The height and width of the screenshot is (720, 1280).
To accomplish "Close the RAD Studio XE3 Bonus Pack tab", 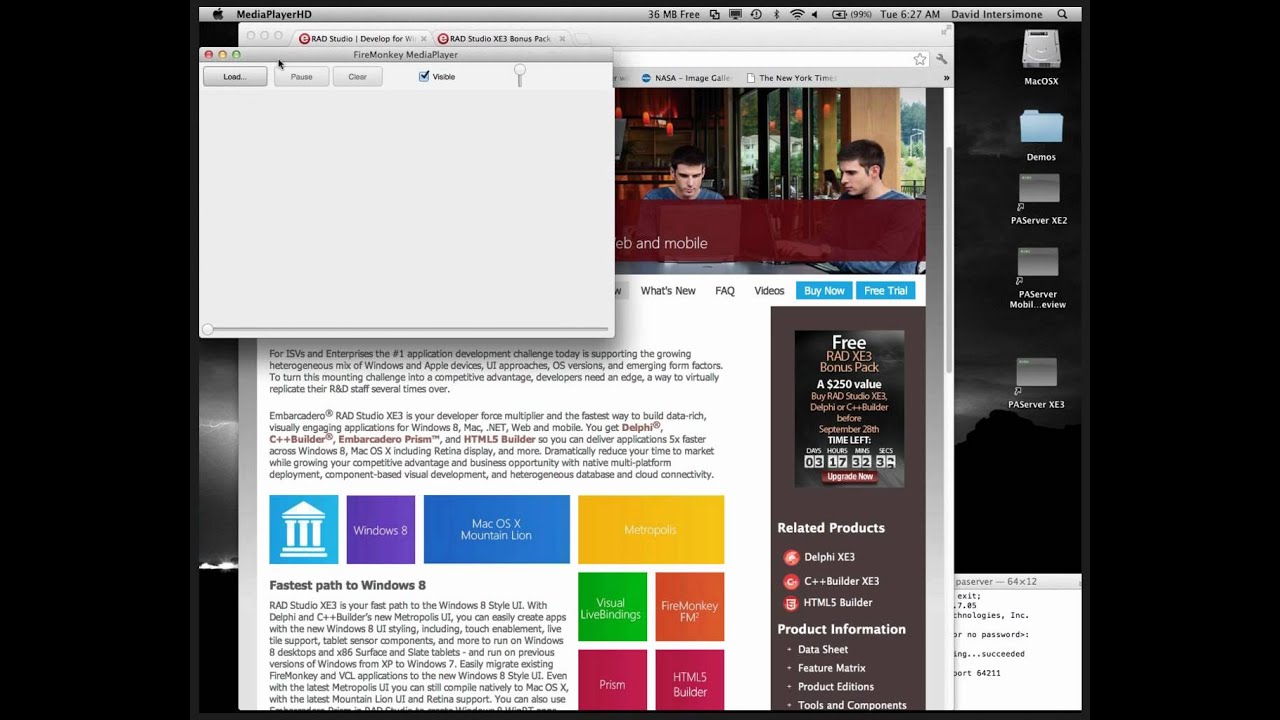I will (562, 38).
